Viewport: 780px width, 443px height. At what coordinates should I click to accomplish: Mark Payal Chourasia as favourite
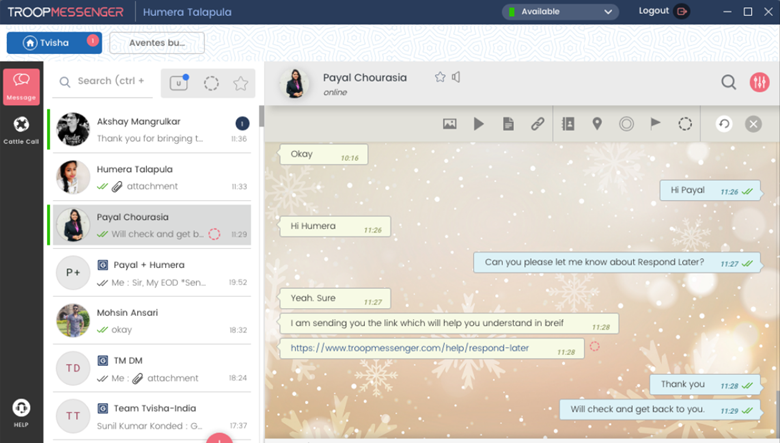pyautogui.click(x=440, y=77)
